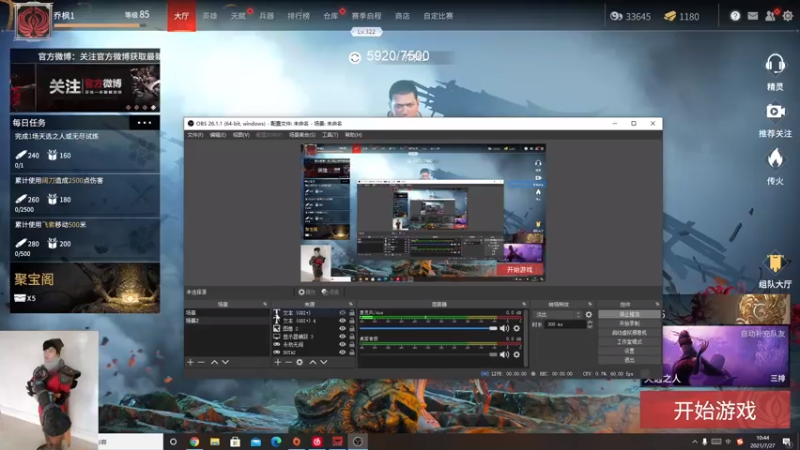This screenshot has width=800, height=450.
Task: Open the game mail envelope icon
Action: coord(753,16)
